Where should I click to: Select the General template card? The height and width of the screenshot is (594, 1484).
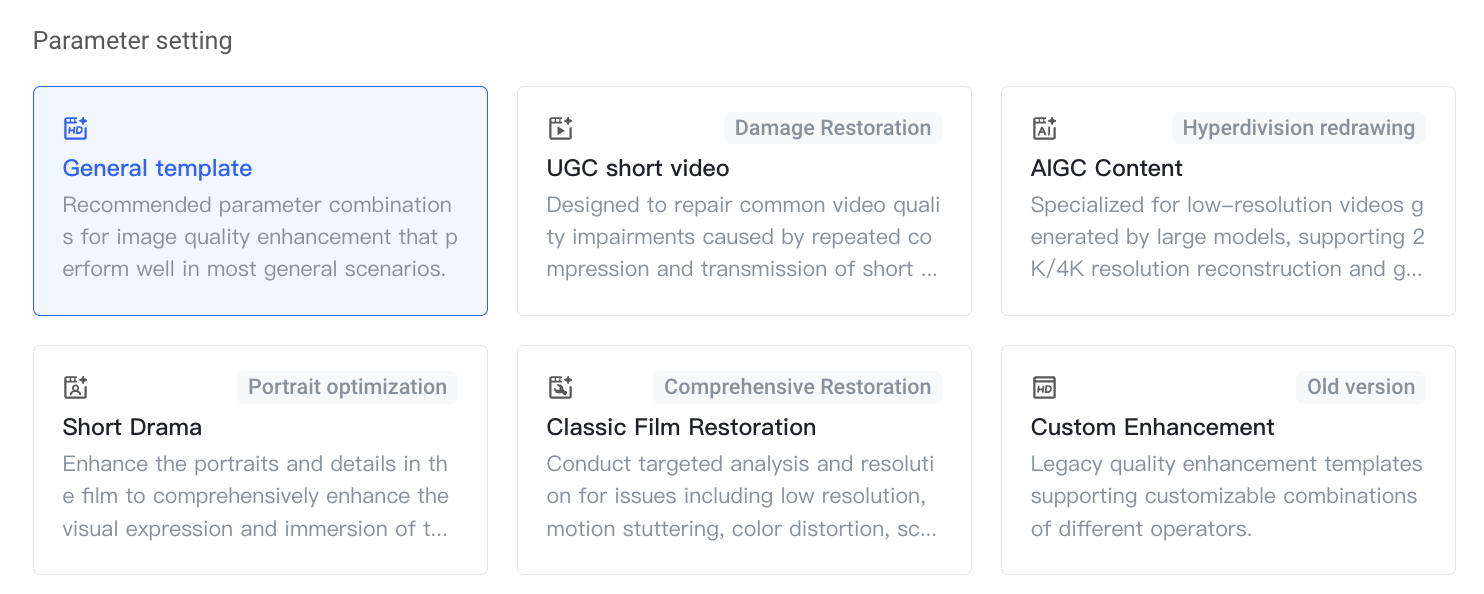point(260,201)
